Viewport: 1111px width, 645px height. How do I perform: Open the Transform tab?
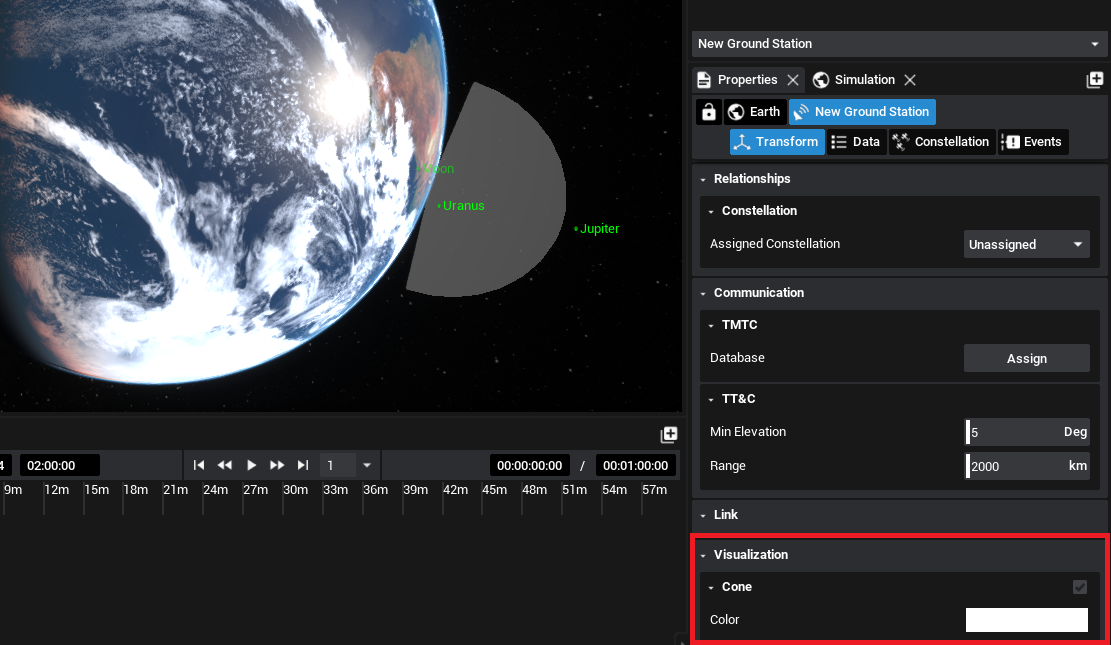coord(777,142)
